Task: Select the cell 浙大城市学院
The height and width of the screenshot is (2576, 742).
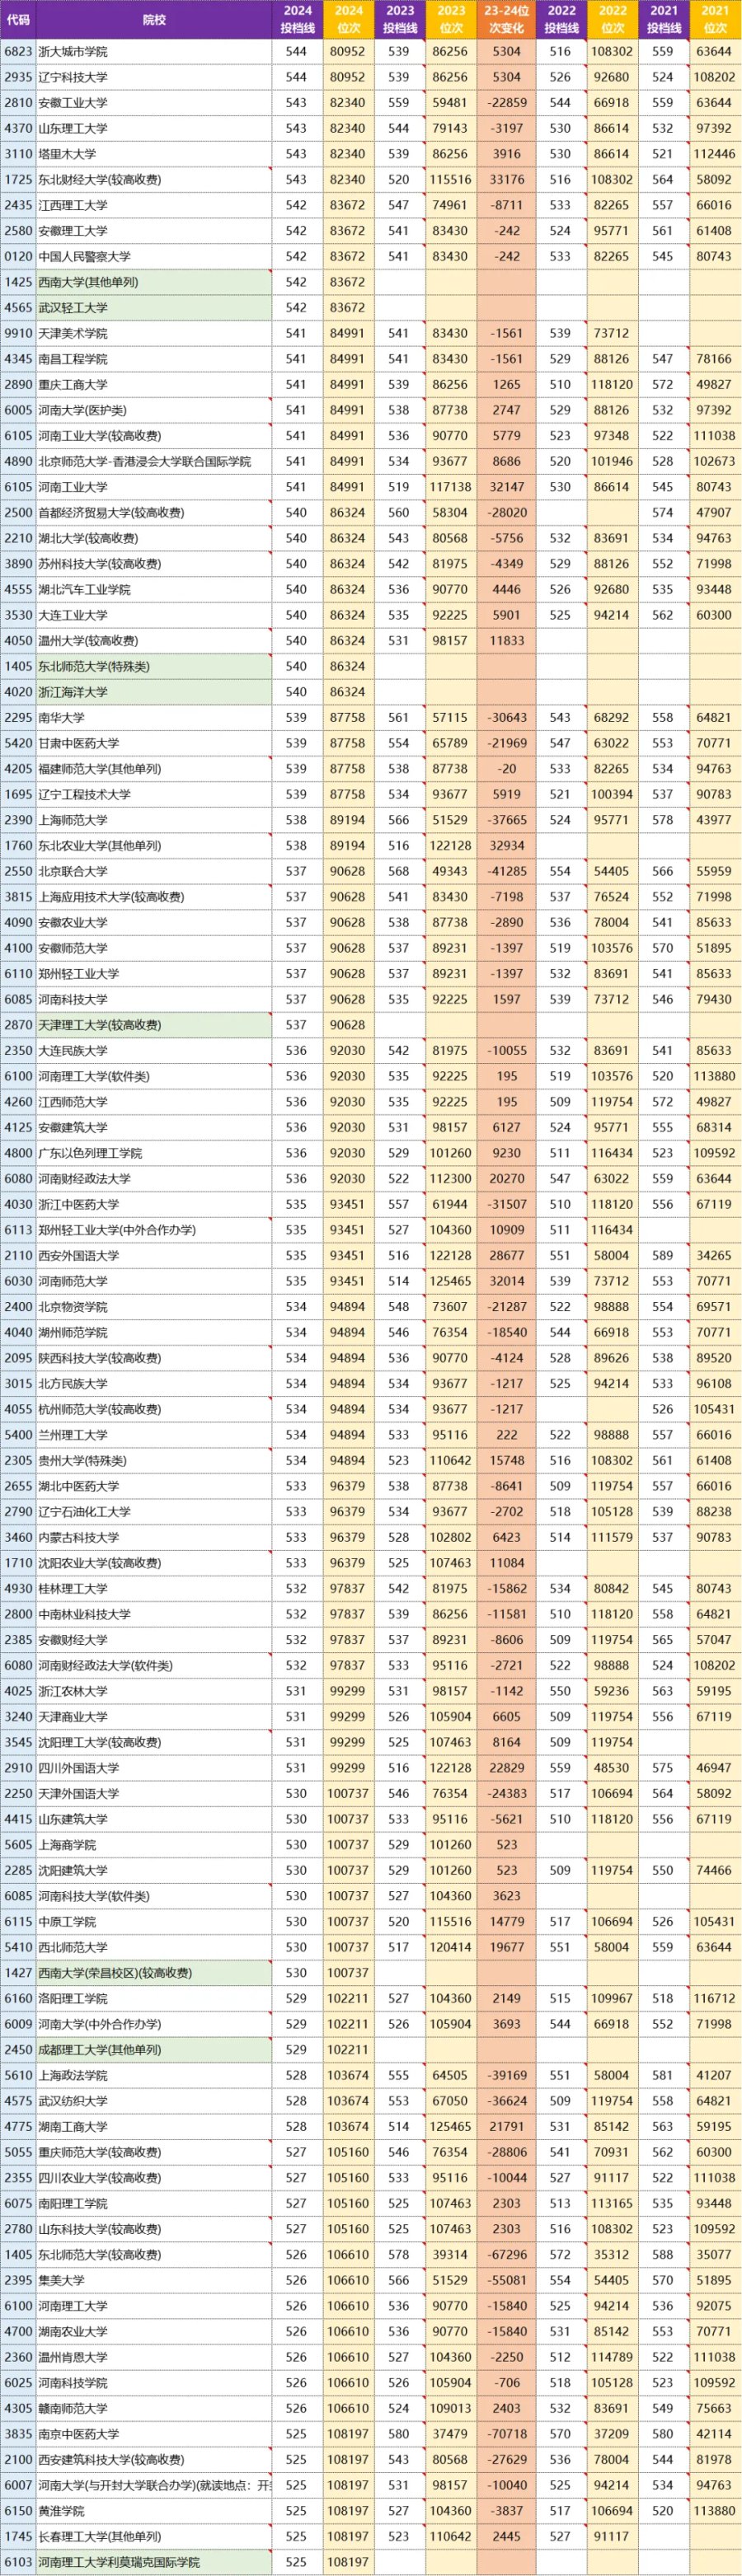Action: (154, 51)
